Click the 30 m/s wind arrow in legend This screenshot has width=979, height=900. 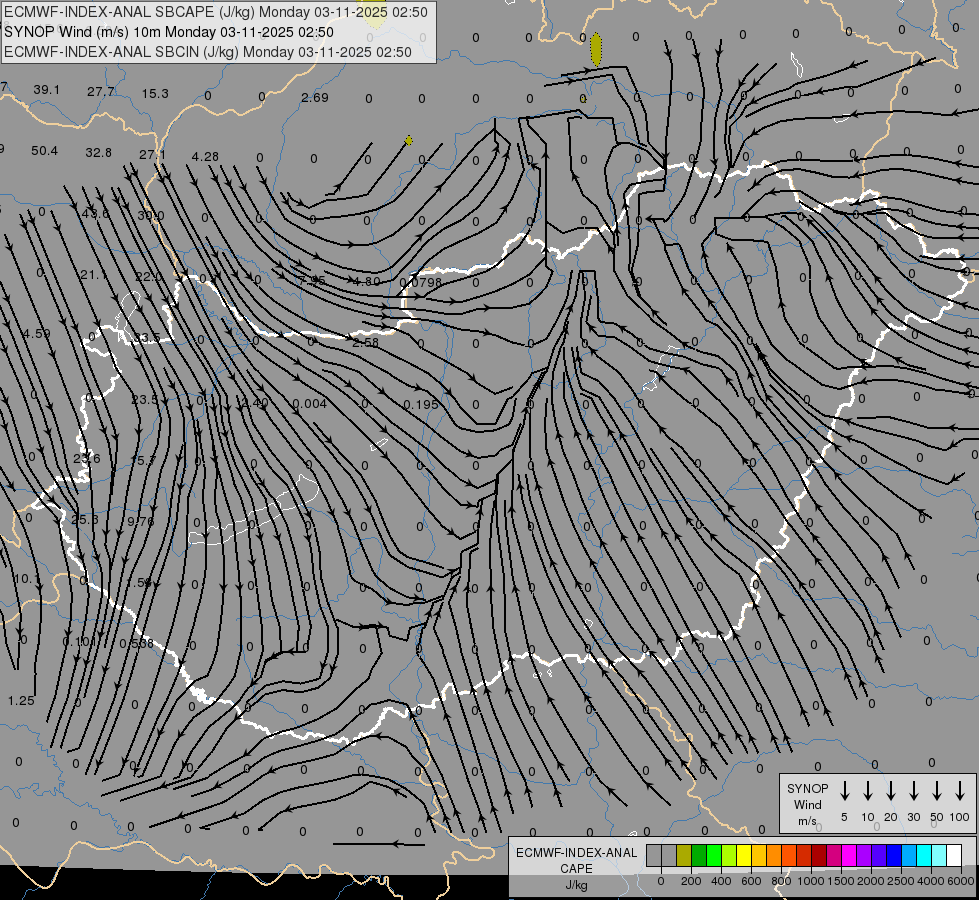pos(913,791)
